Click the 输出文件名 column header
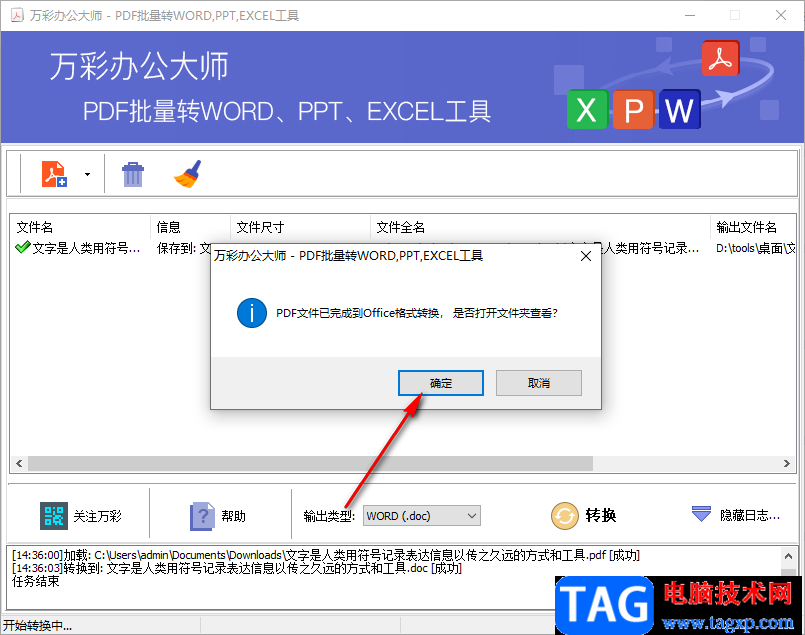Viewport: 805px width, 635px height. 754,227
